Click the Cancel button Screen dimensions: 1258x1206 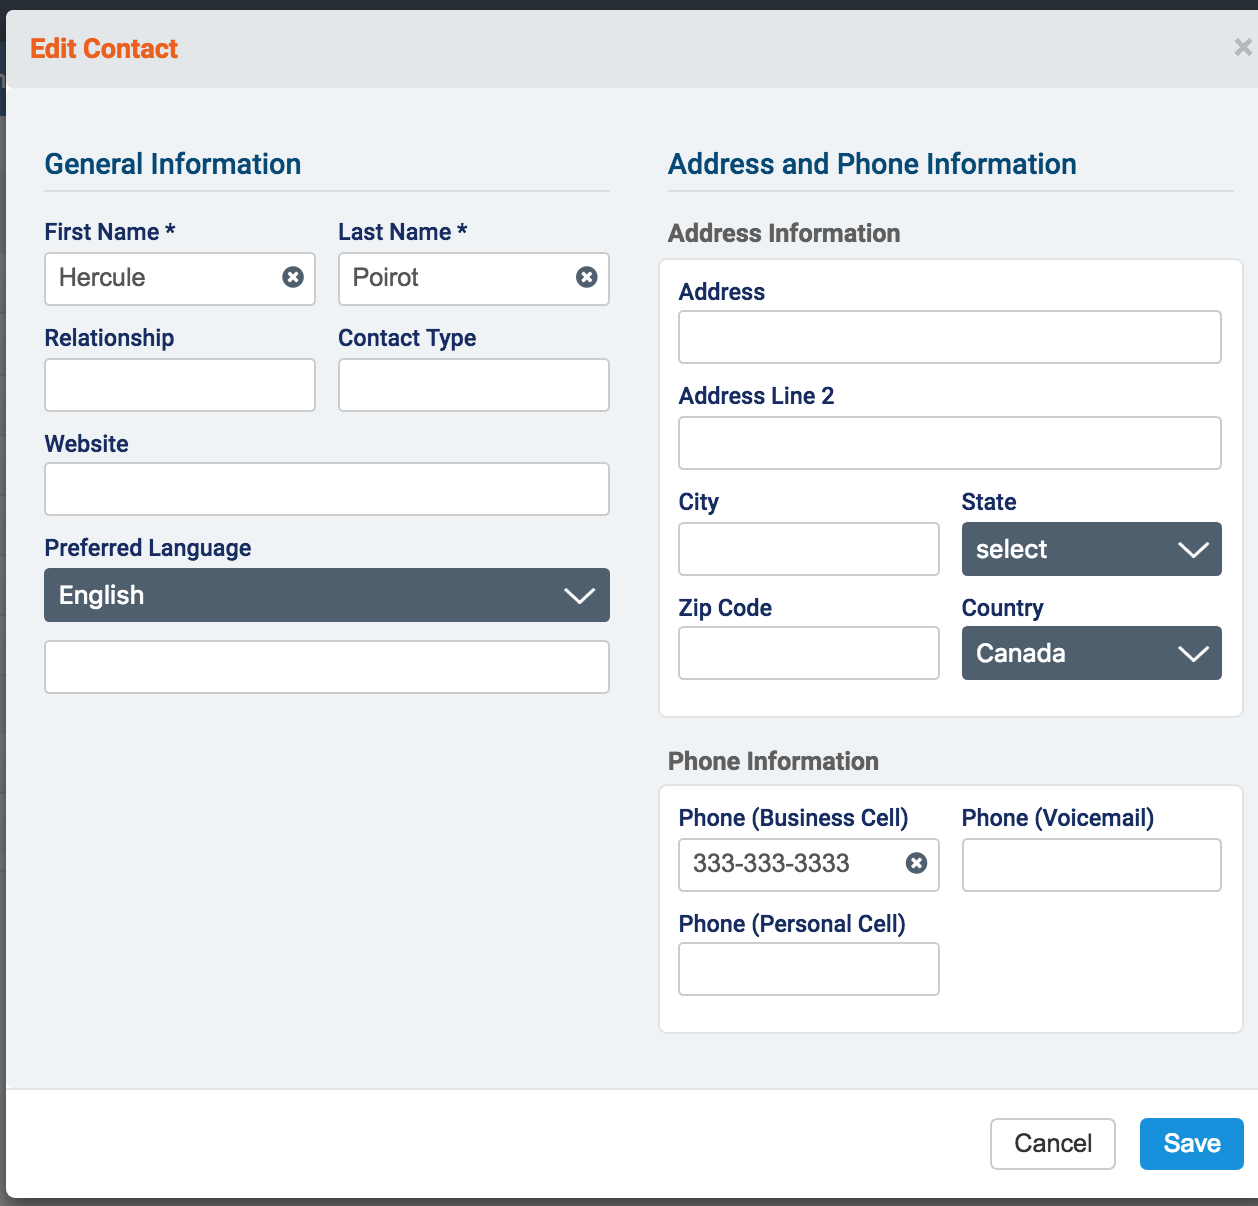point(1052,1143)
